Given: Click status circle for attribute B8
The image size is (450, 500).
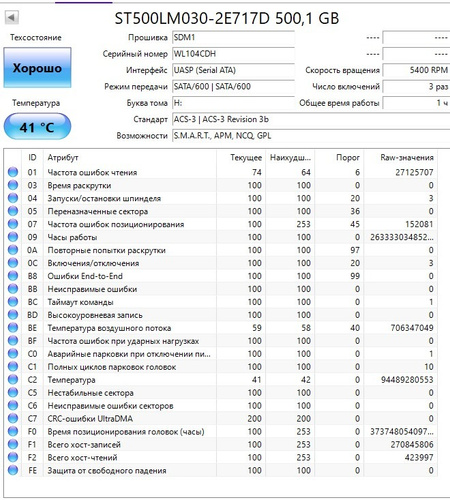Looking at the screenshot, I should click(x=13, y=276).
